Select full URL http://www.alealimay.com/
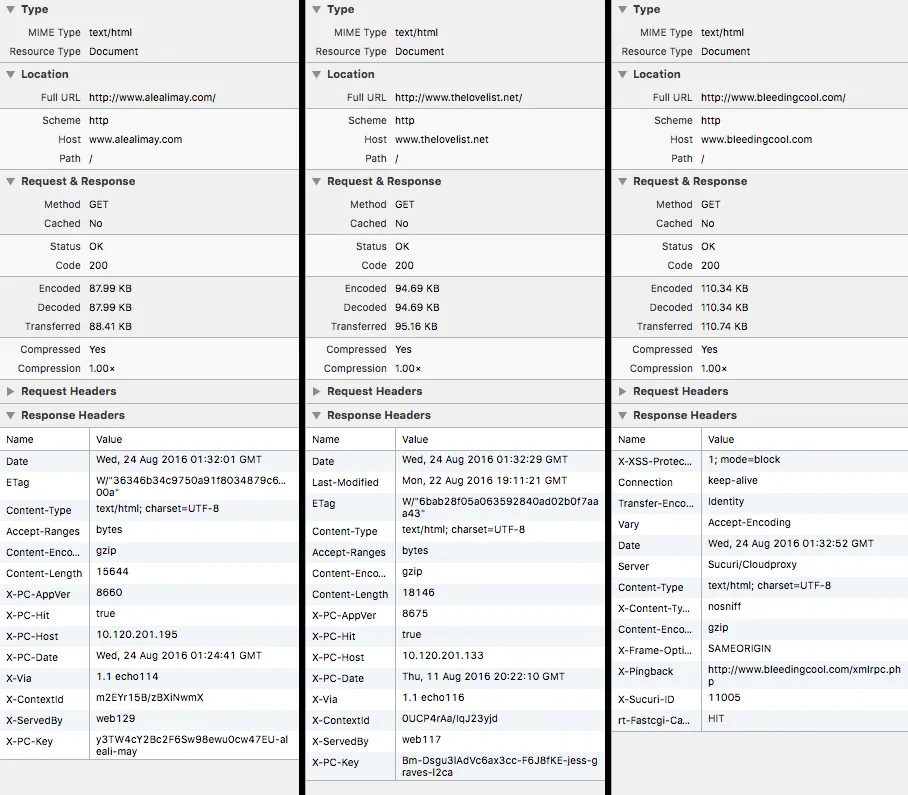 click(152, 97)
